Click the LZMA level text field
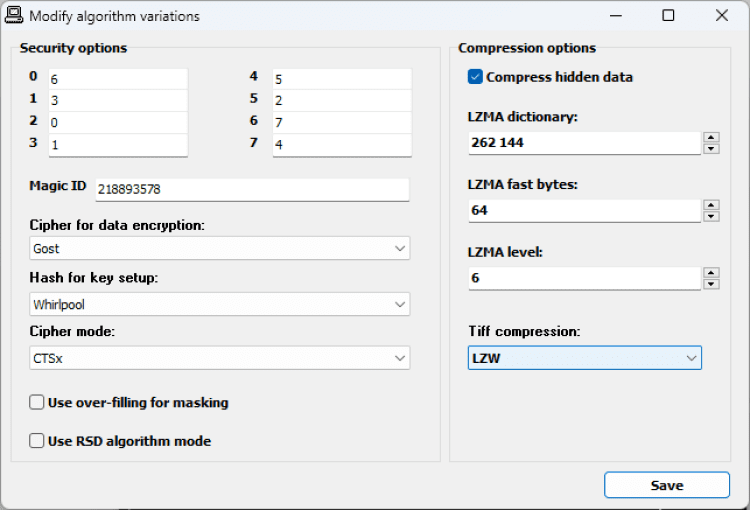 tap(584, 278)
